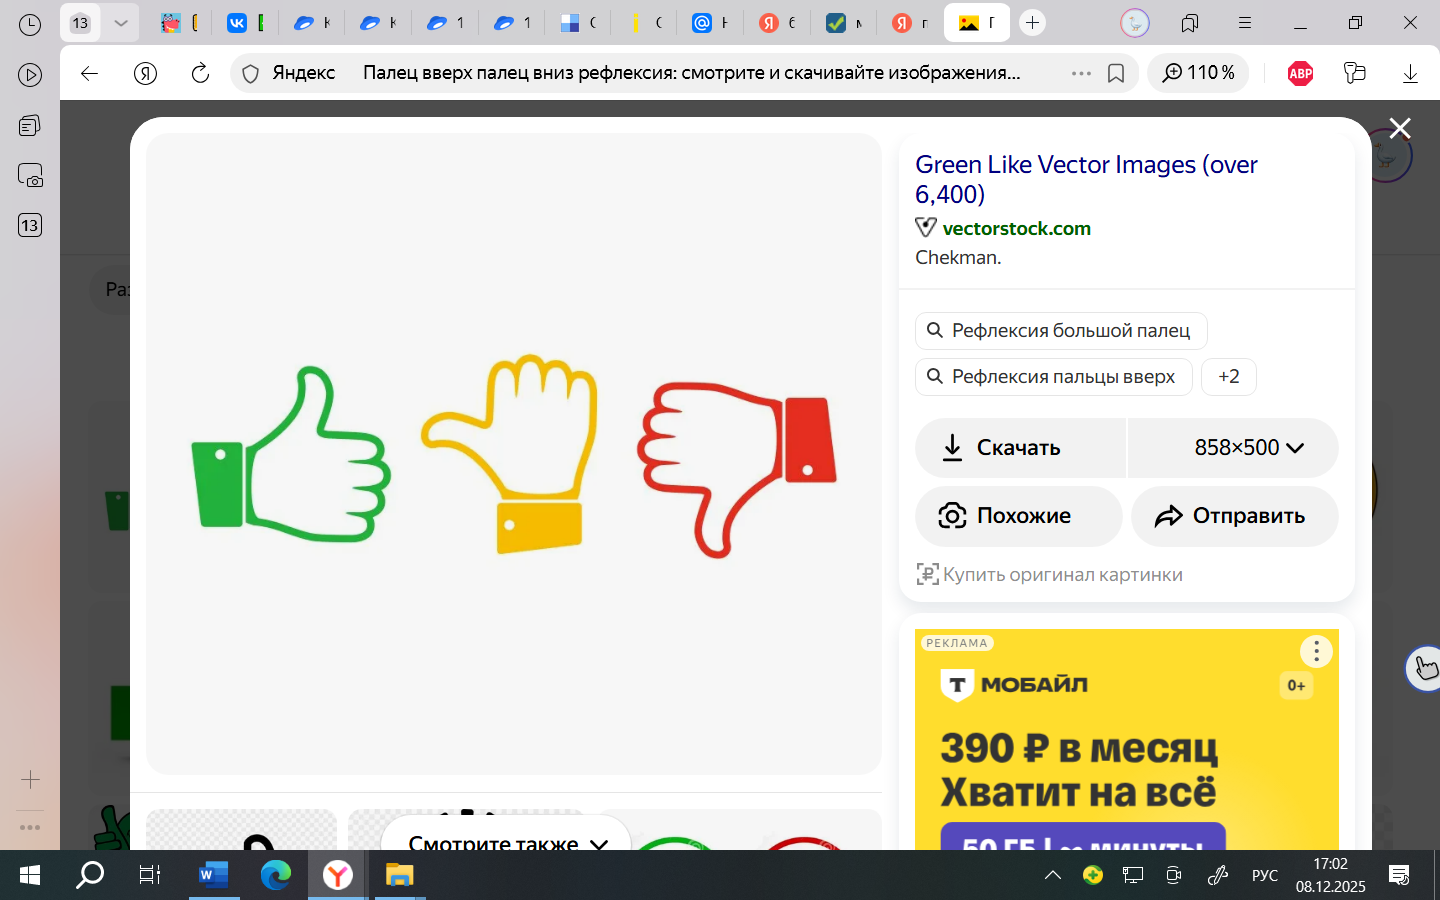The image size is (1440, 900).
Task: Open the AdBlock Plus extension icon
Action: pos(1300,73)
